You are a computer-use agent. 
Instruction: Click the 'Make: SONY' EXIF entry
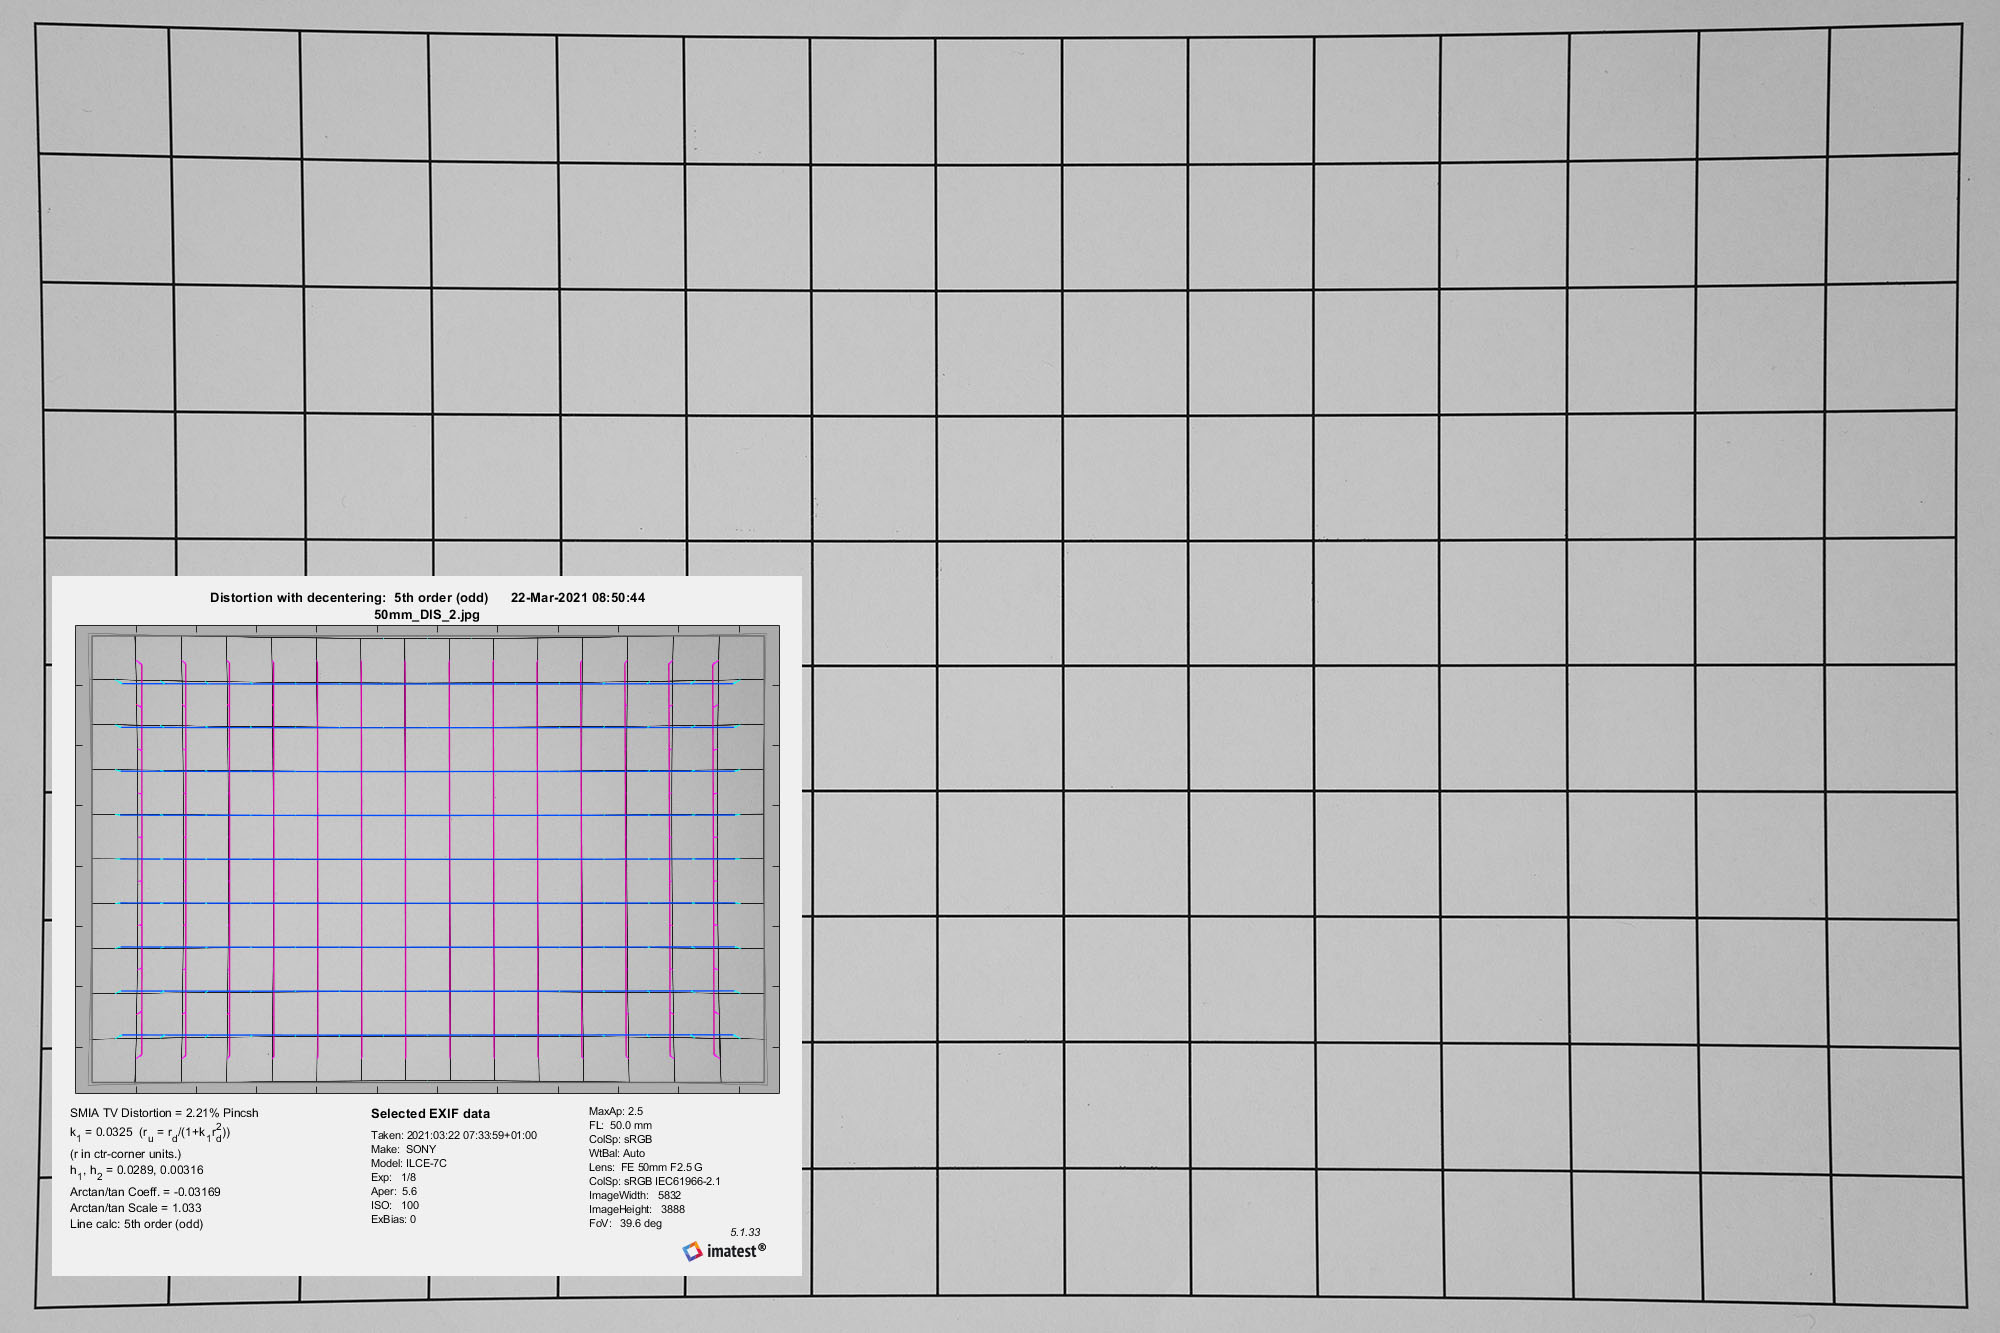point(403,1149)
